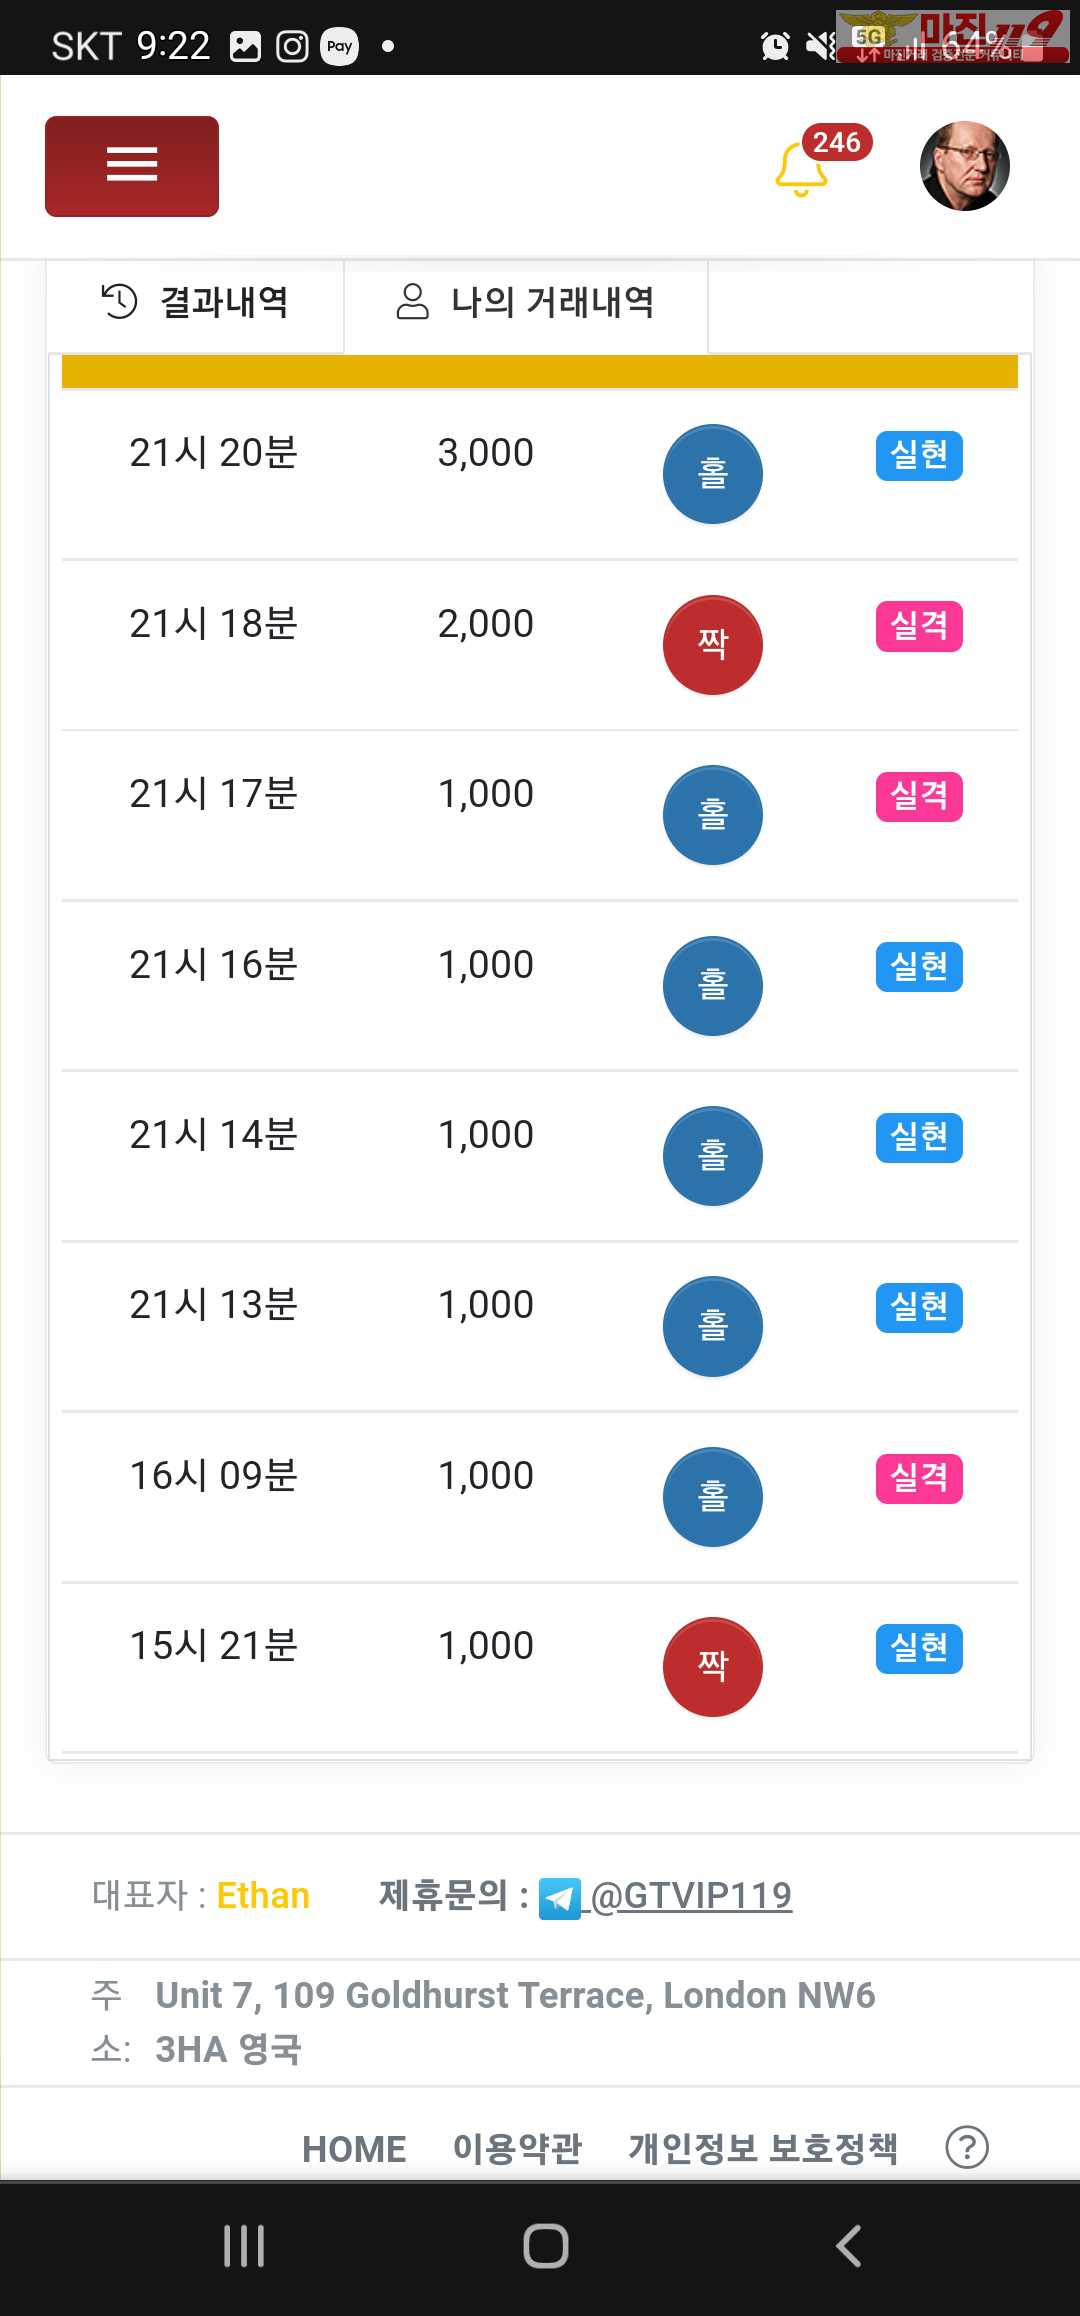Open the red hamburger menu
The image size is (1080, 2316).
click(132, 166)
